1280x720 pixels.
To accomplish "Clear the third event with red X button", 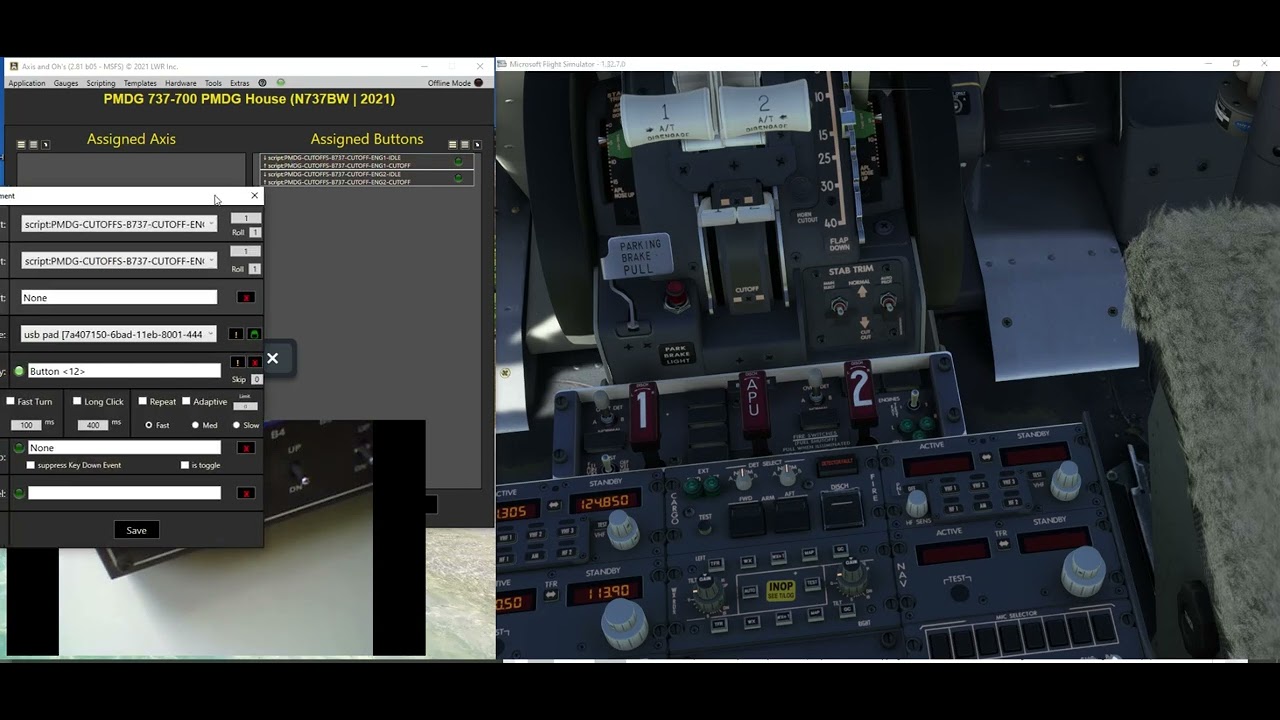I will click(246, 297).
